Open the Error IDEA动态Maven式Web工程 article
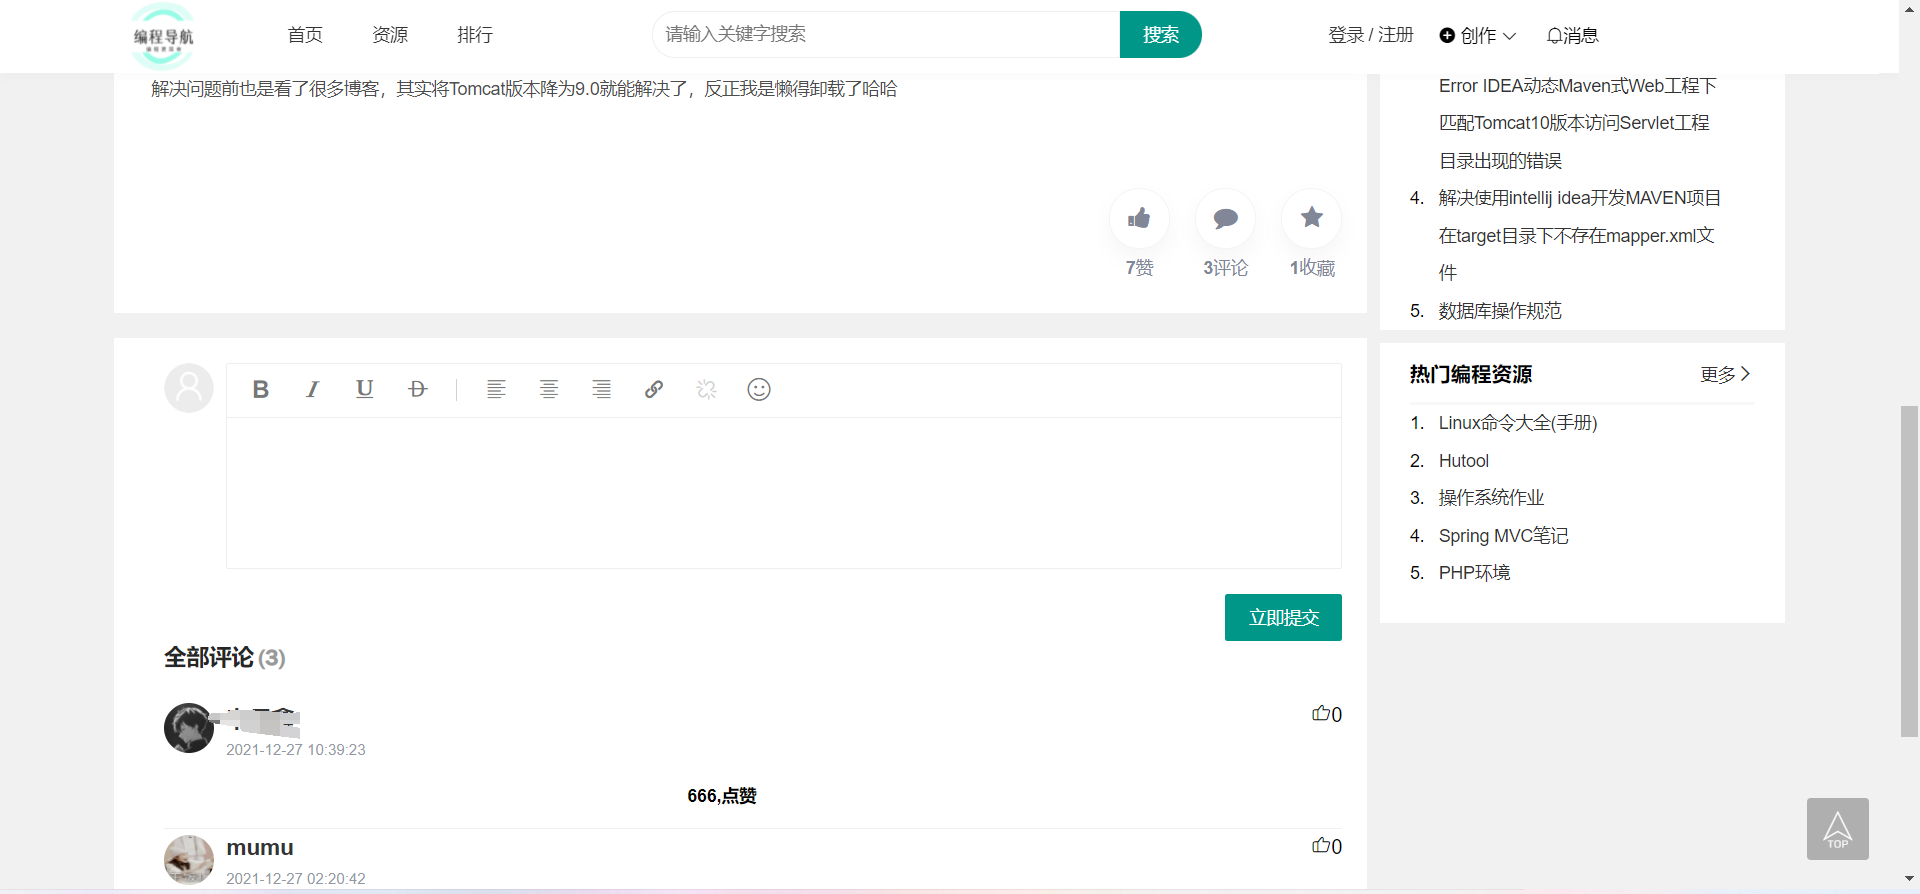1920x894 pixels. [1578, 123]
